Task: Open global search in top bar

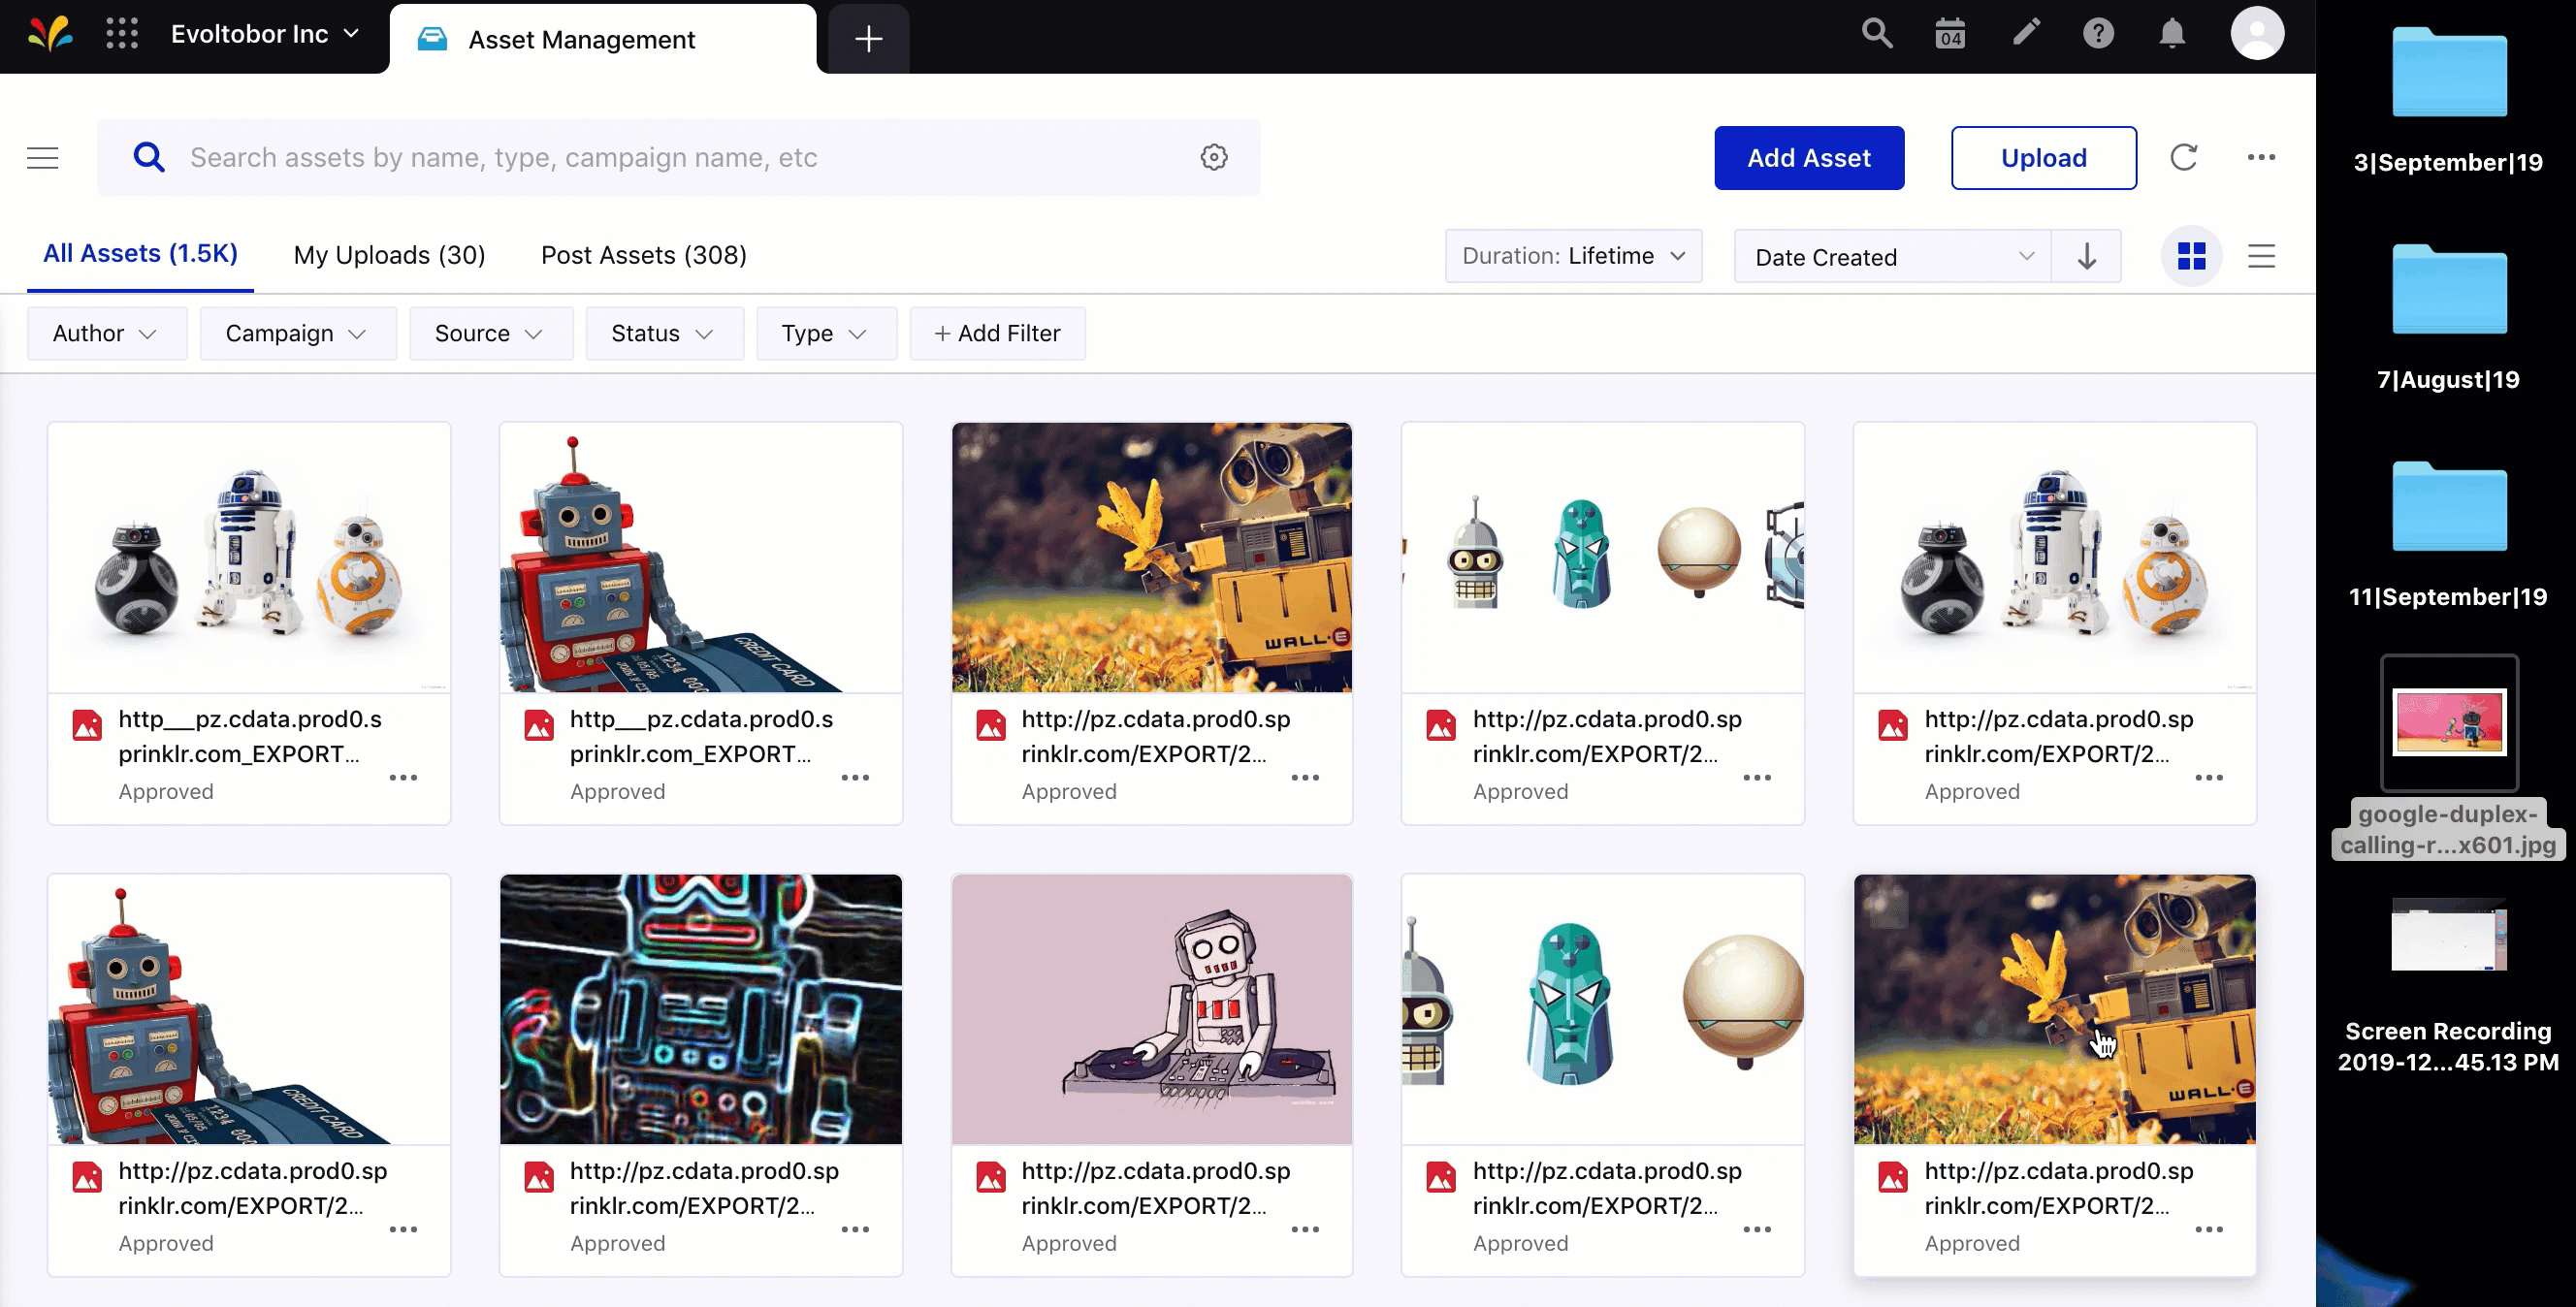Action: click(1876, 34)
